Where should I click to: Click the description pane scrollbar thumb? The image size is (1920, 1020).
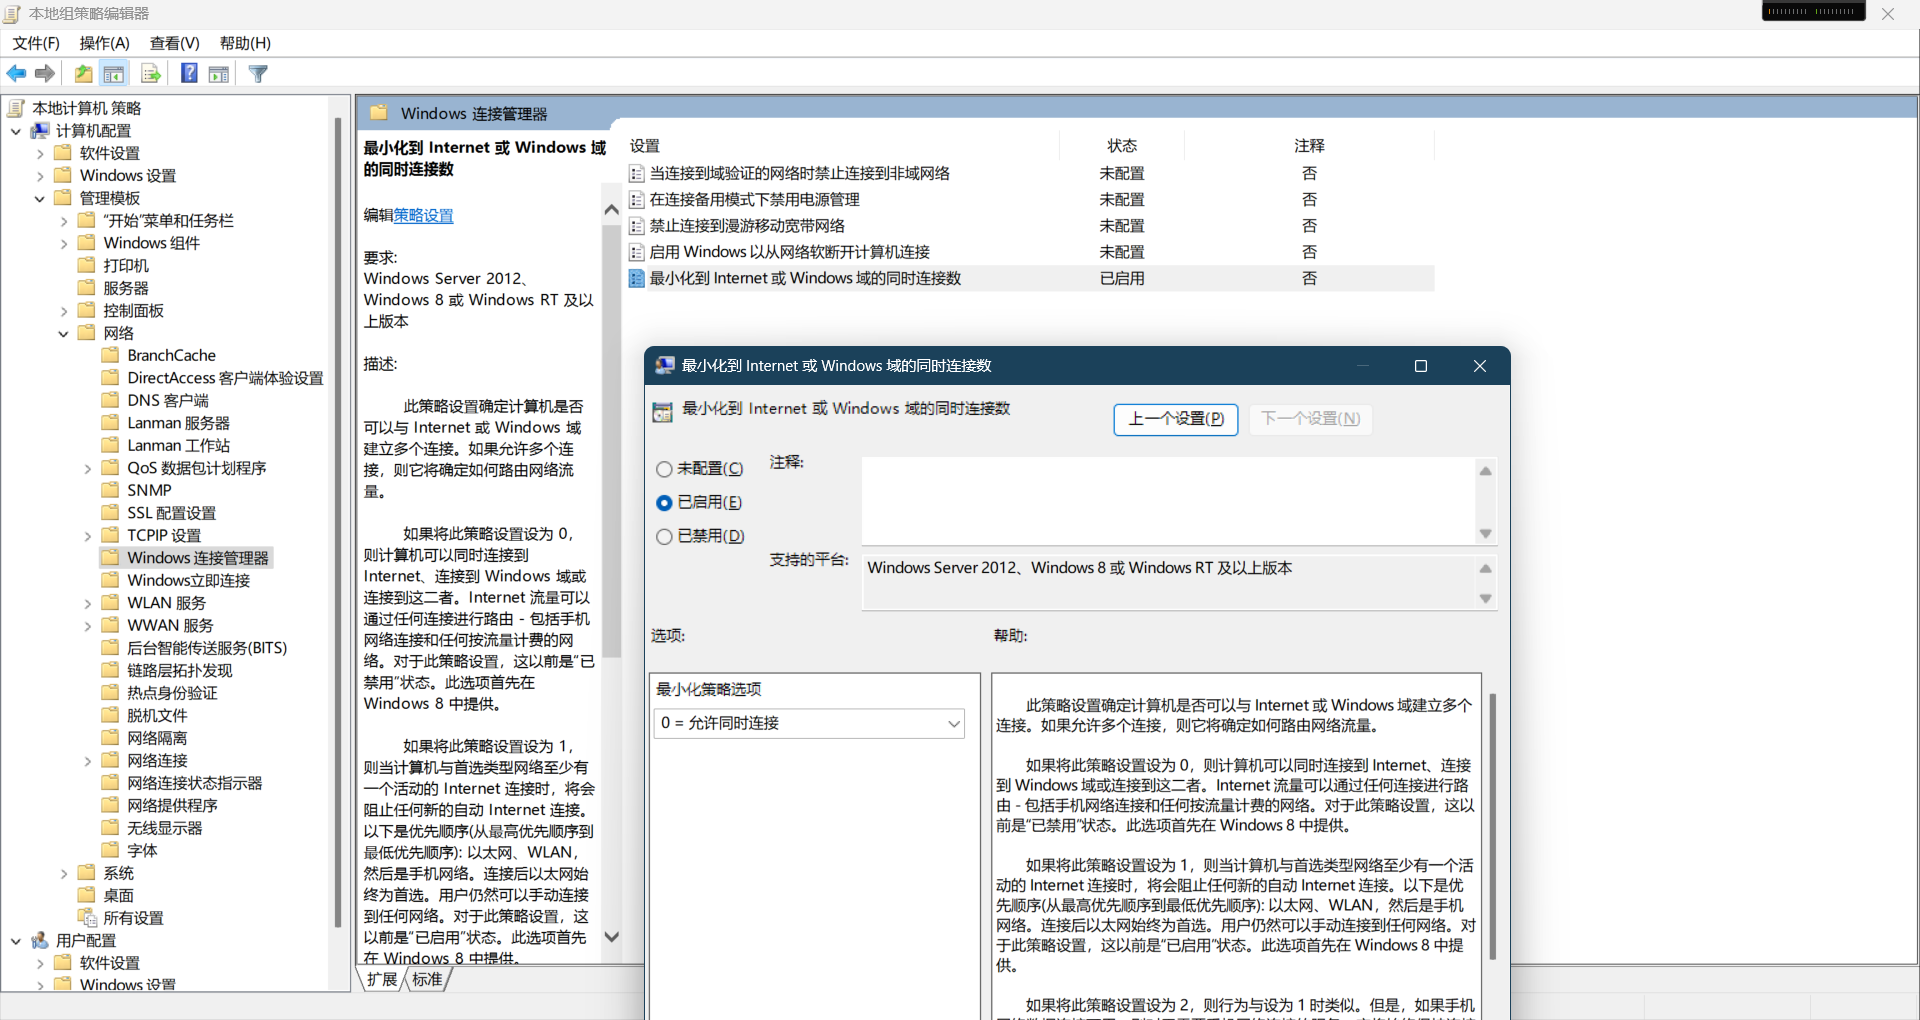click(611, 440)
